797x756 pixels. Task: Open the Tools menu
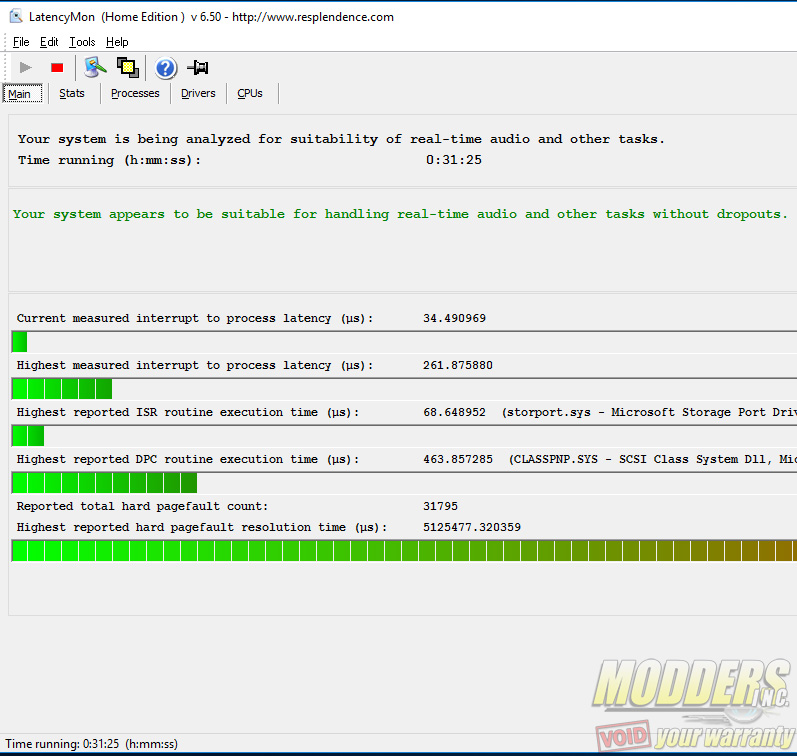click(82, 42)
